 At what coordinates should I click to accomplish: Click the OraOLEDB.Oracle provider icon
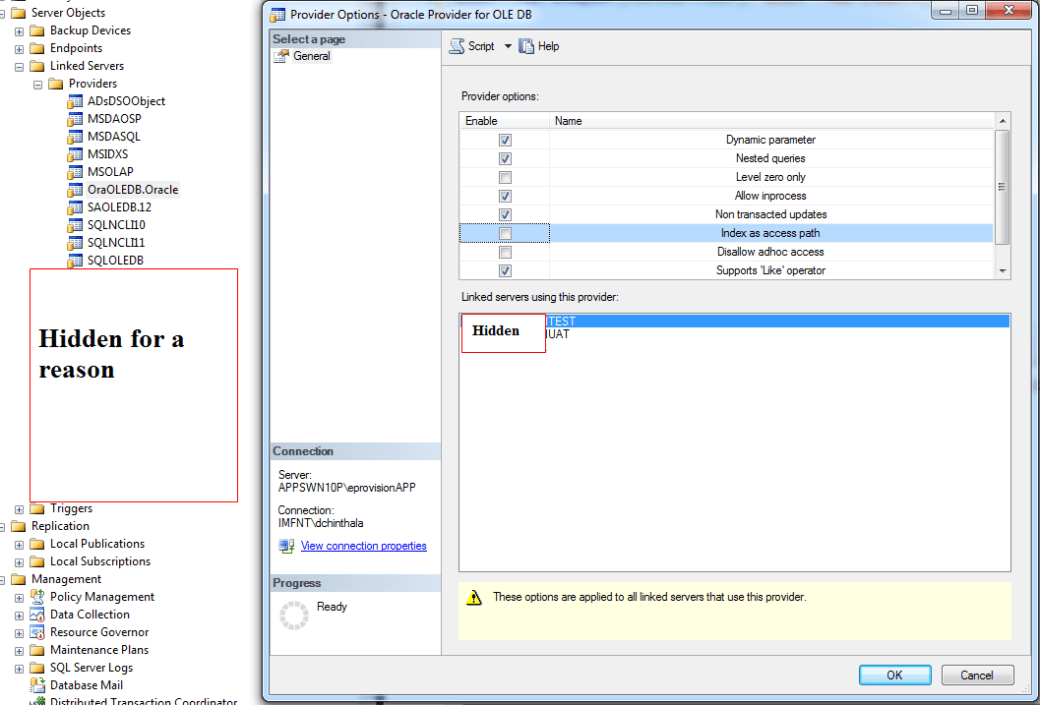pyautogui.click(x=75, y=190)
